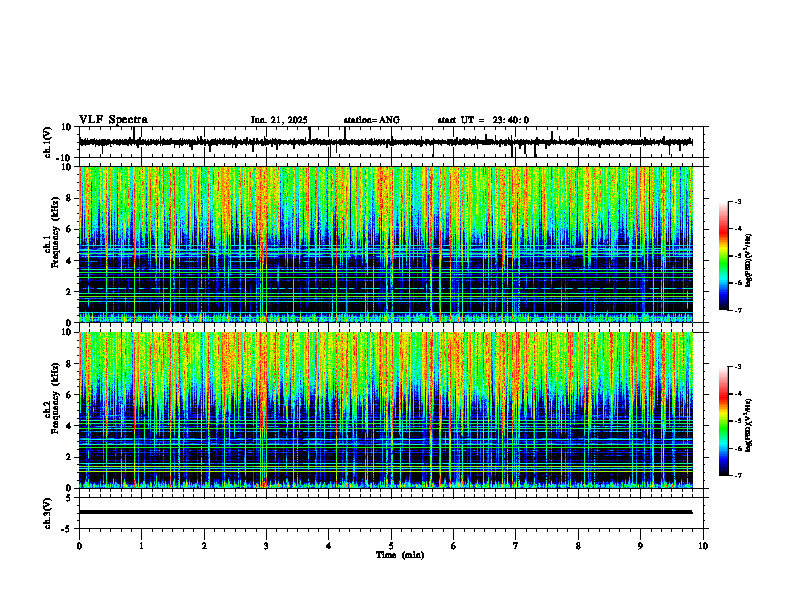Click time axis tick label '2'

204,546
